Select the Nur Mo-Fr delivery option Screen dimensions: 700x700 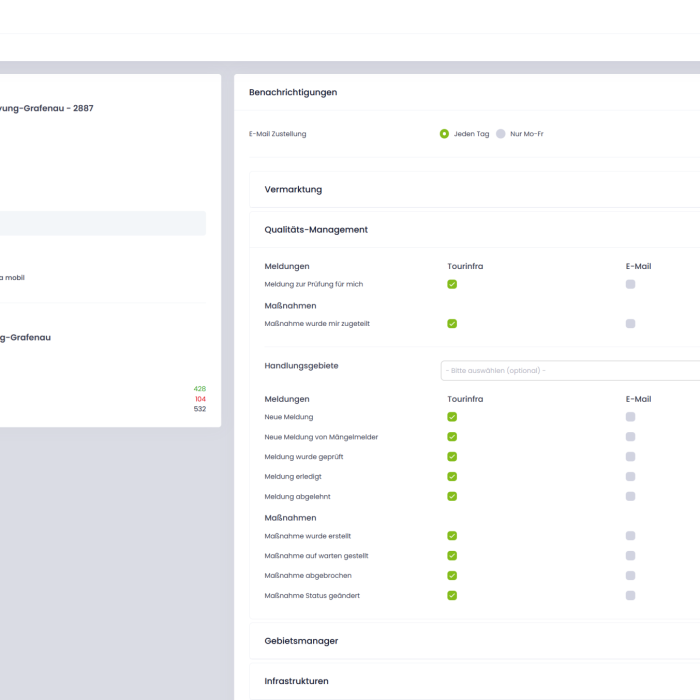[501, 134]
